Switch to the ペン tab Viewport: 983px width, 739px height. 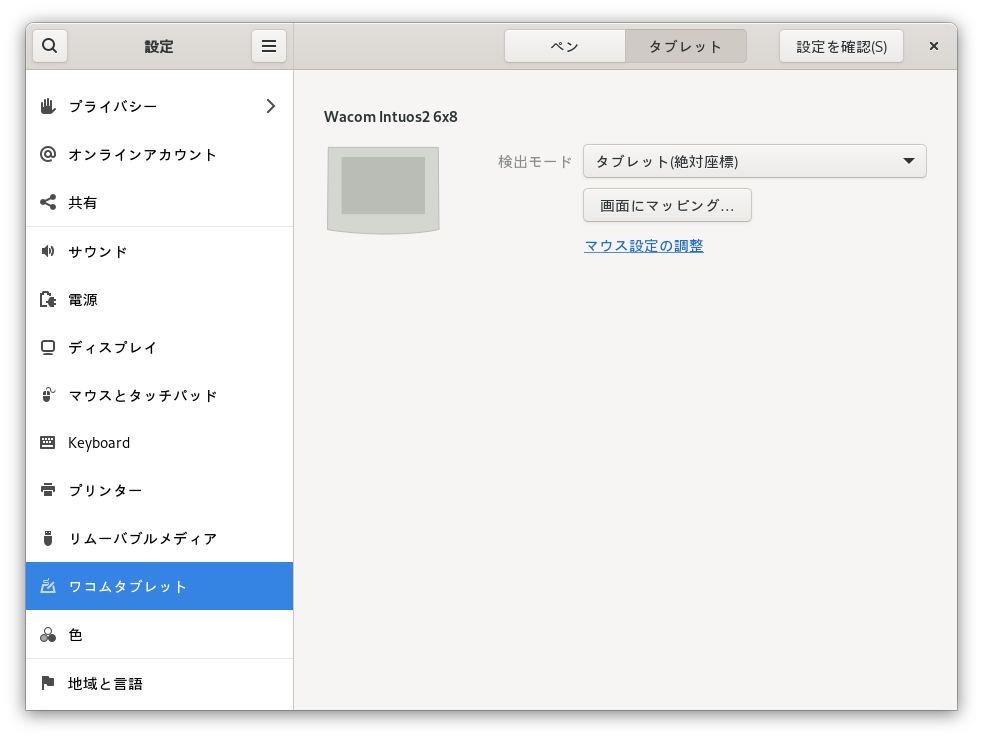click(565, 46)
